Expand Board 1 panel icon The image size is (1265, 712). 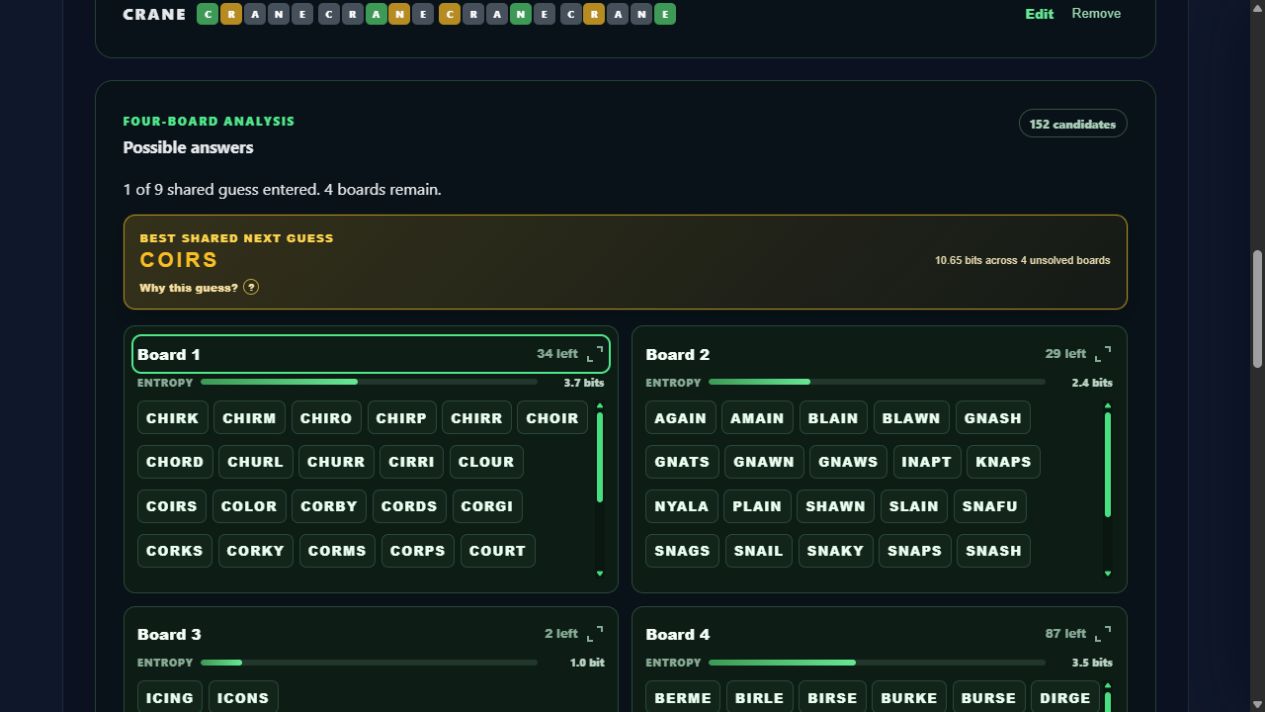coord(595,354)
